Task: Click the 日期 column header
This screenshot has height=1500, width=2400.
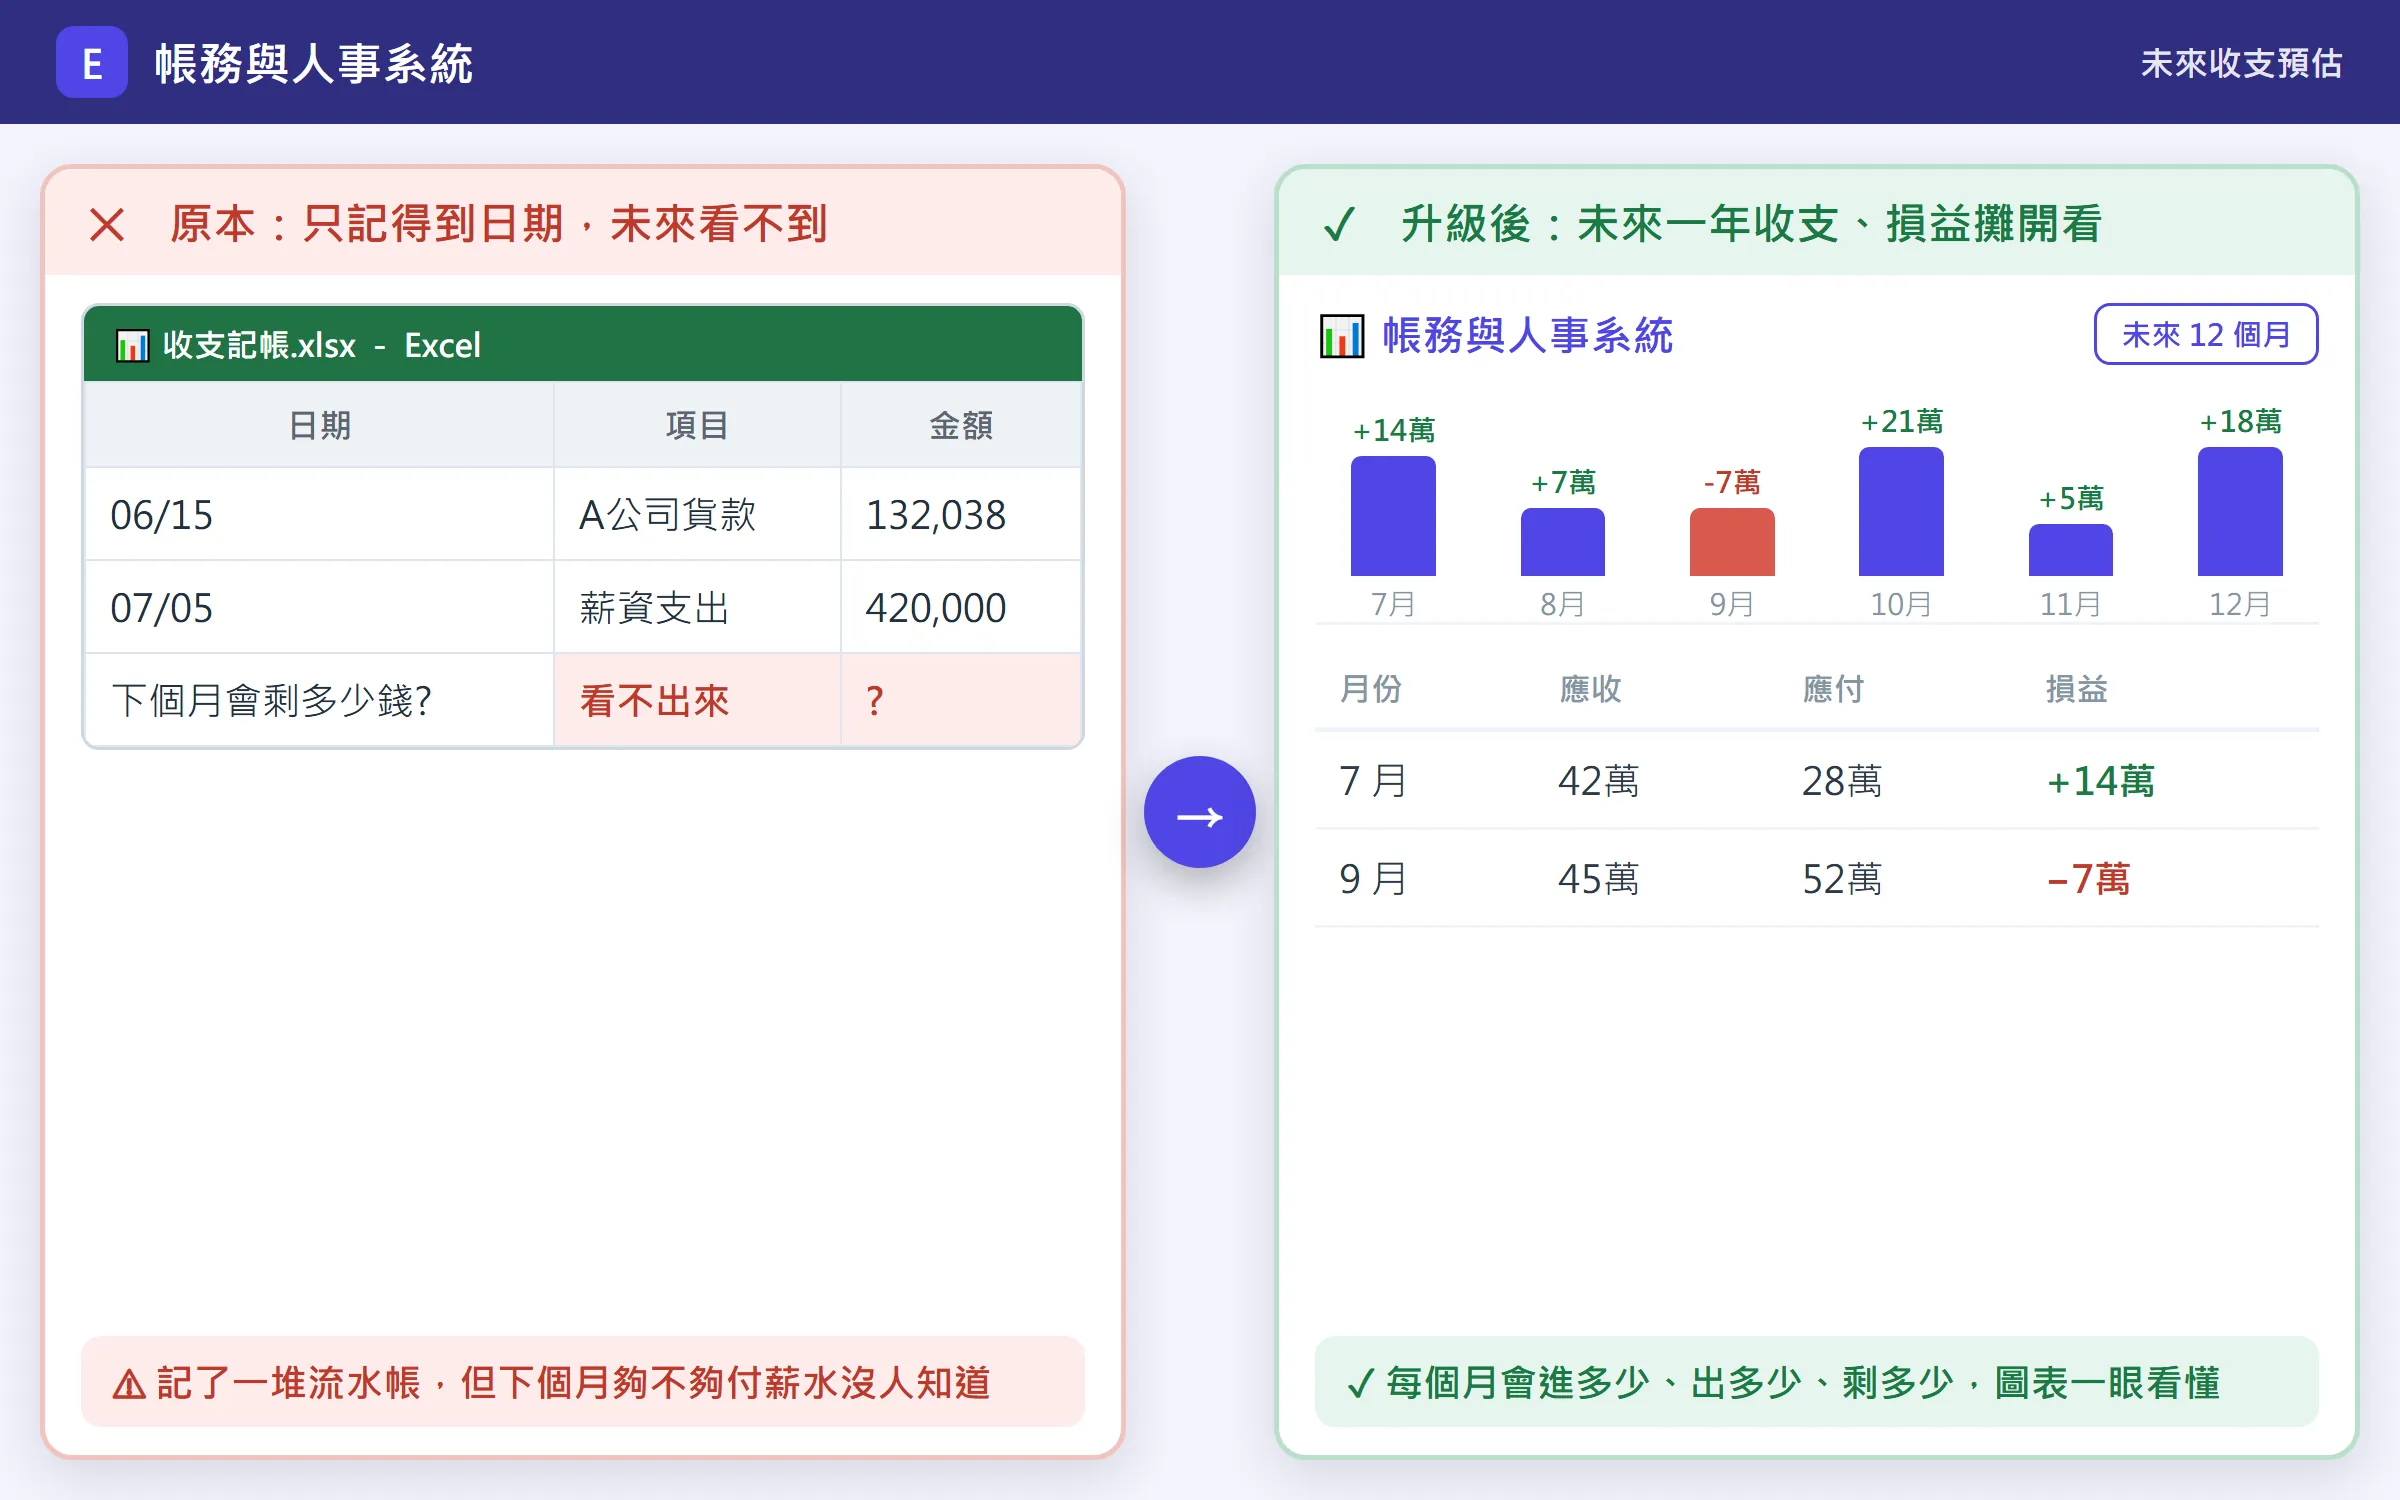Action: 319,425
